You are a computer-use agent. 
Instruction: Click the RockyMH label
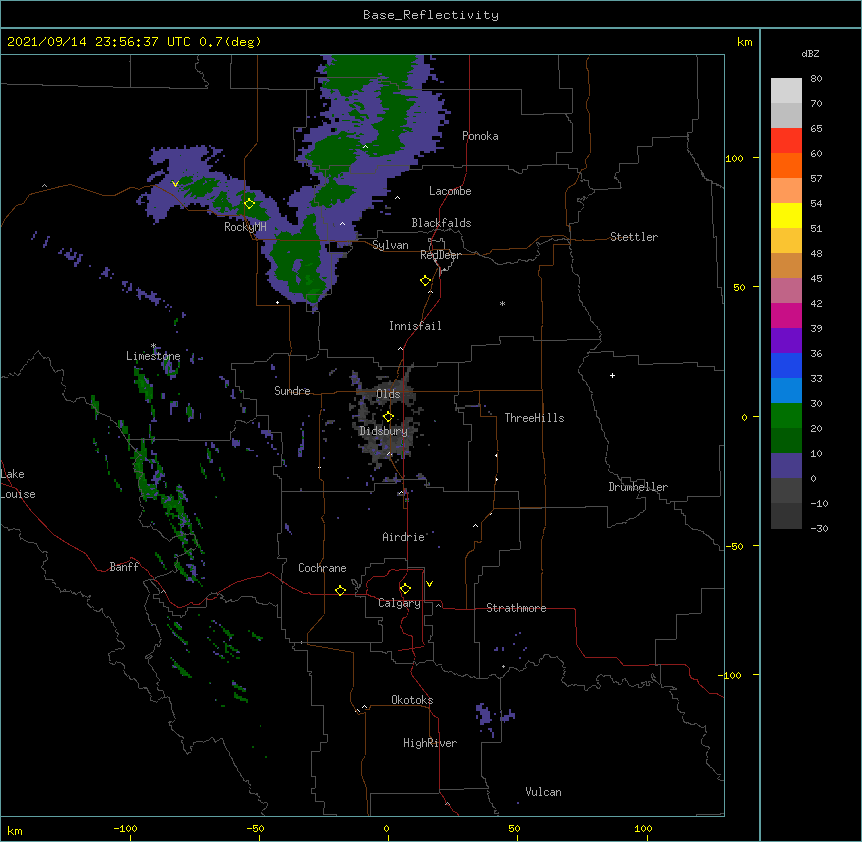click(245, 227)
